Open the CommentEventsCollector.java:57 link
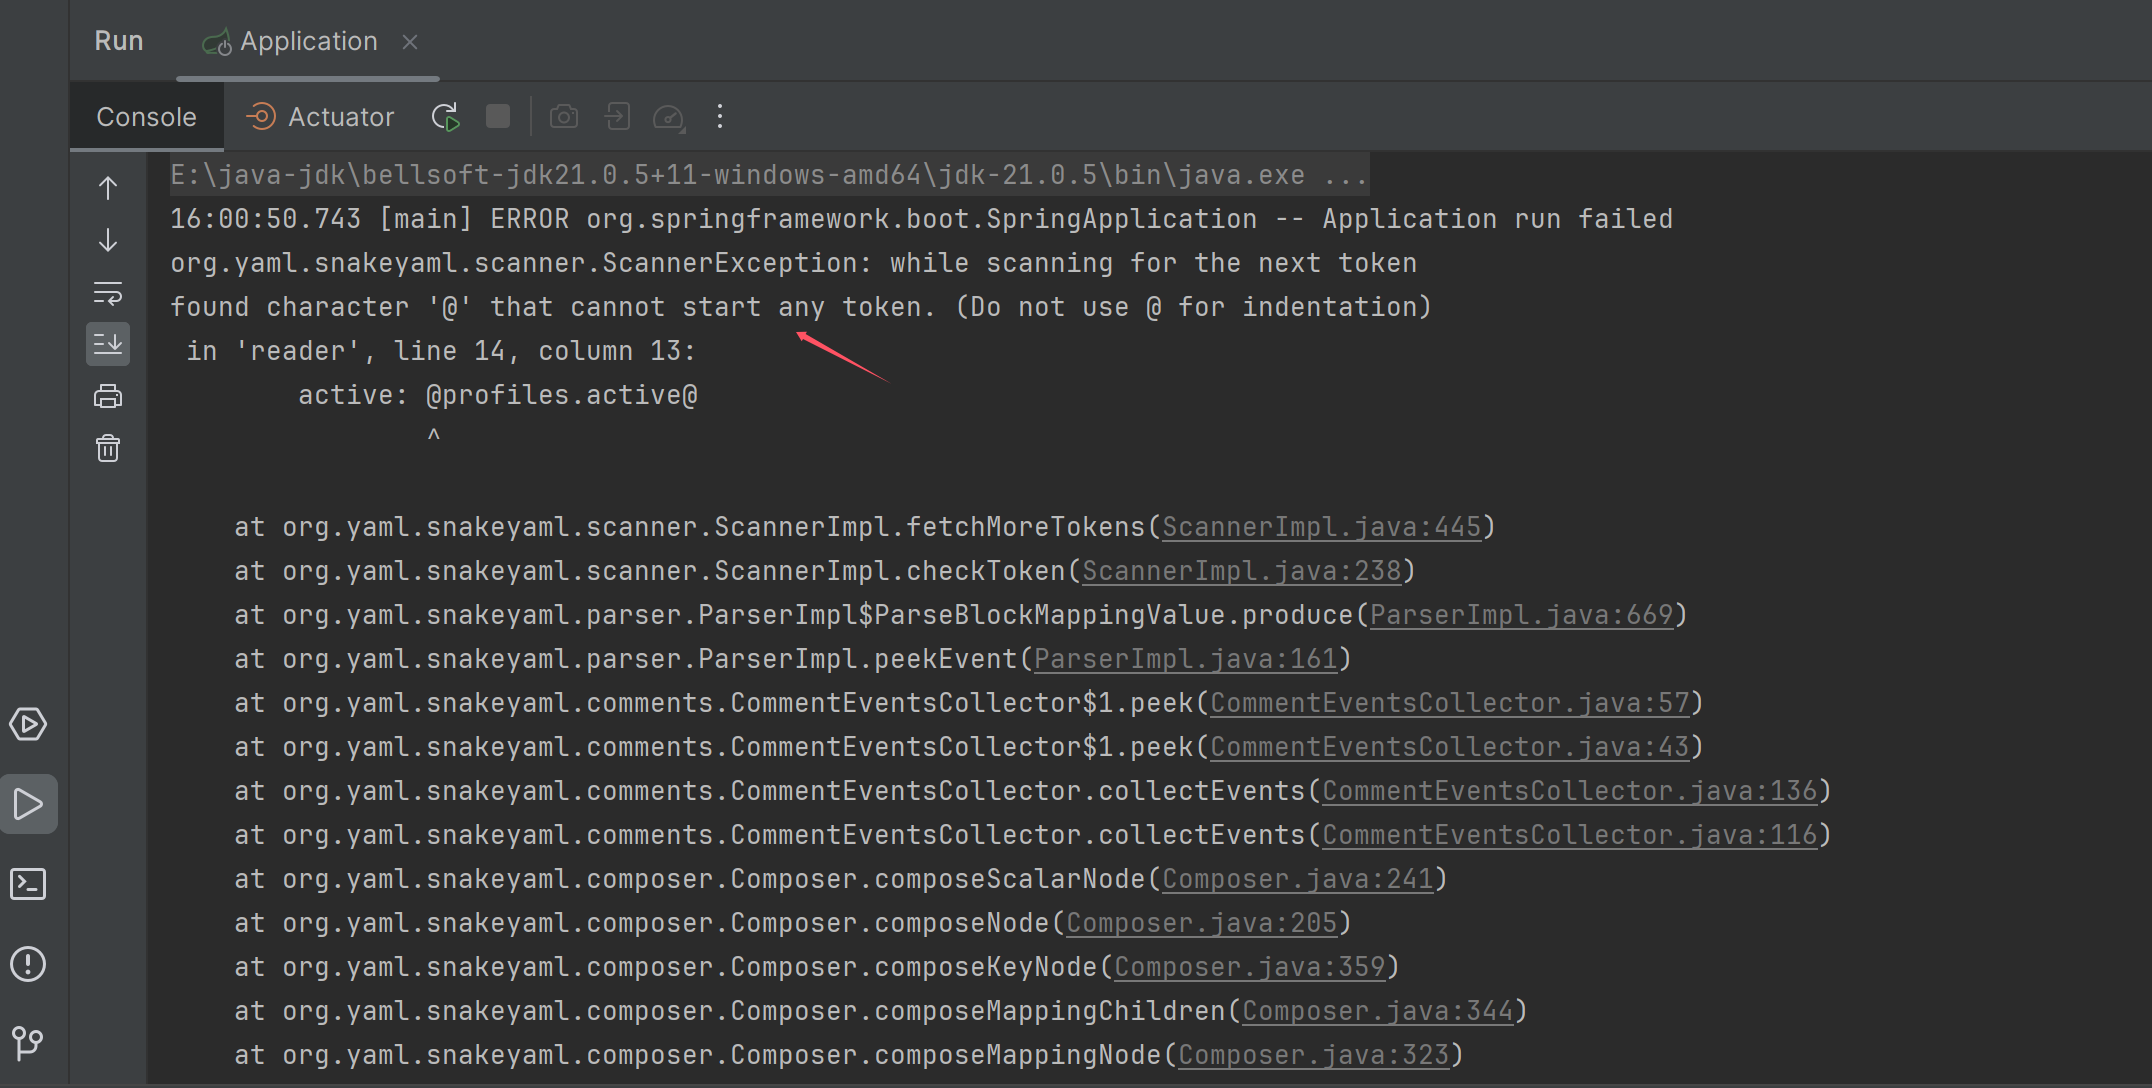The image size is (2152, 1088). (1449, 703)
